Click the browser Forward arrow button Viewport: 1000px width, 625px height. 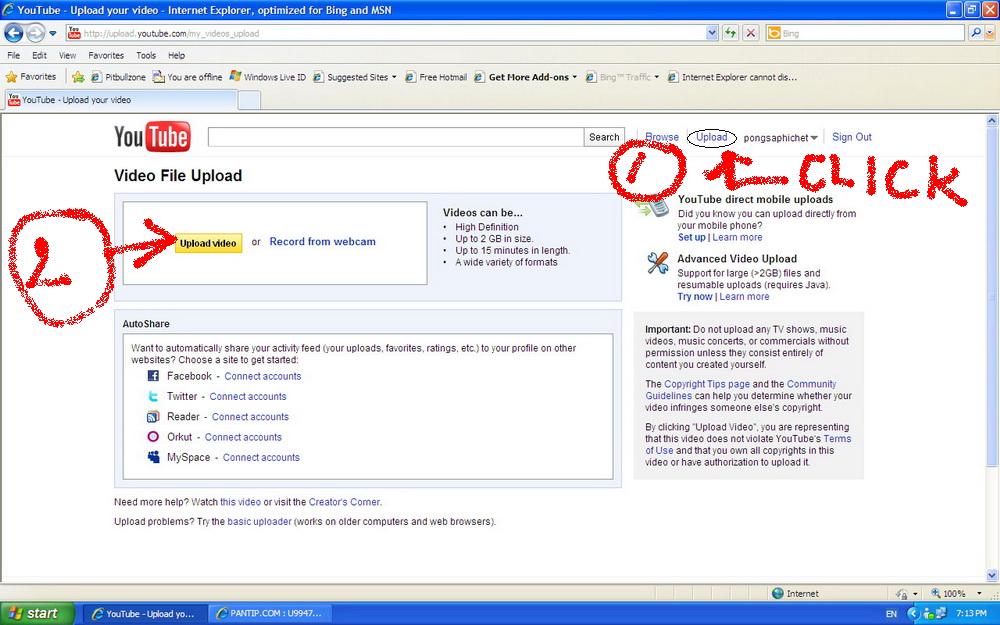pyautogui.click(x=36, y=33)
